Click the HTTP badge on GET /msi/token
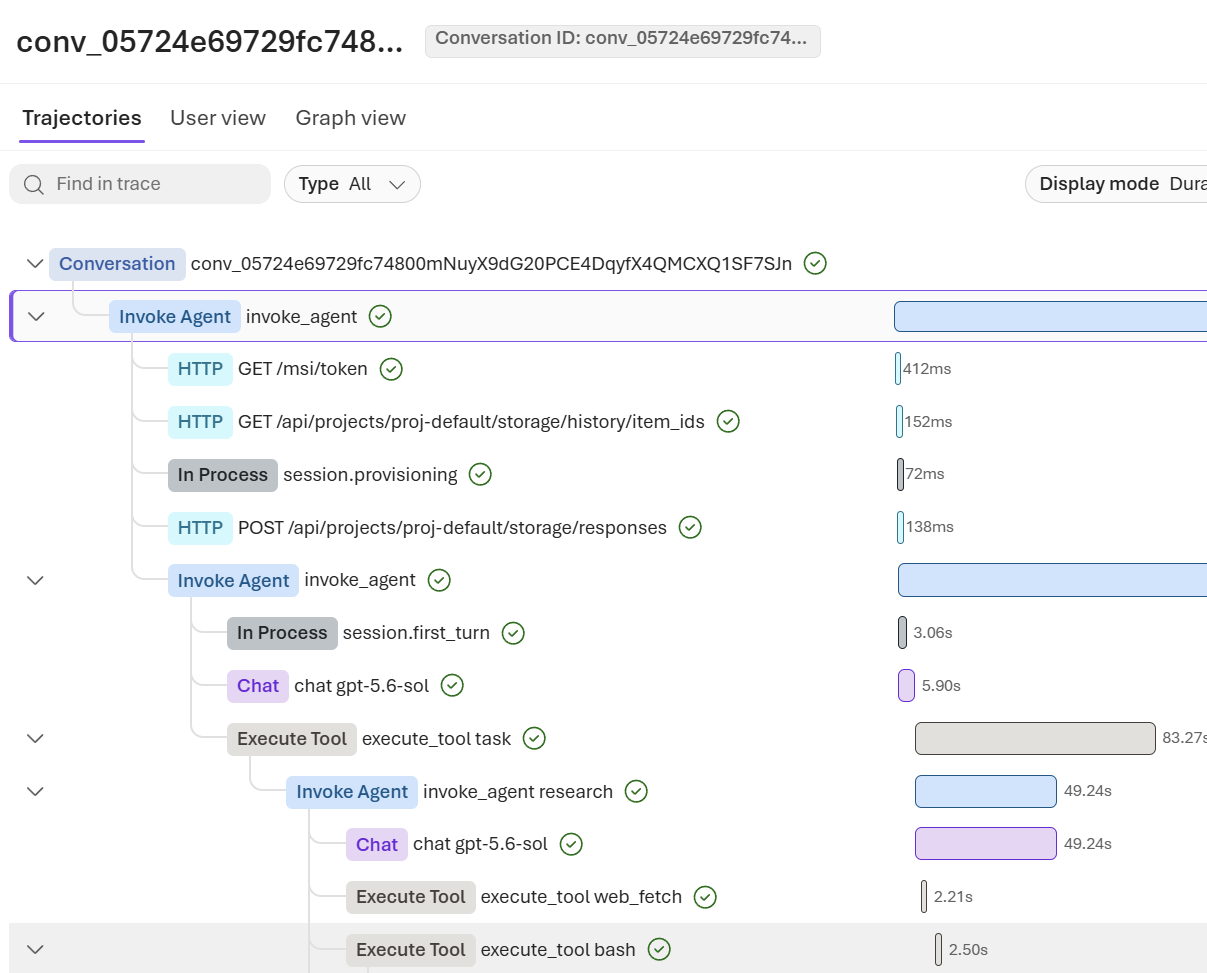This screenshot has height=973, width=1207. click(200, 369)
